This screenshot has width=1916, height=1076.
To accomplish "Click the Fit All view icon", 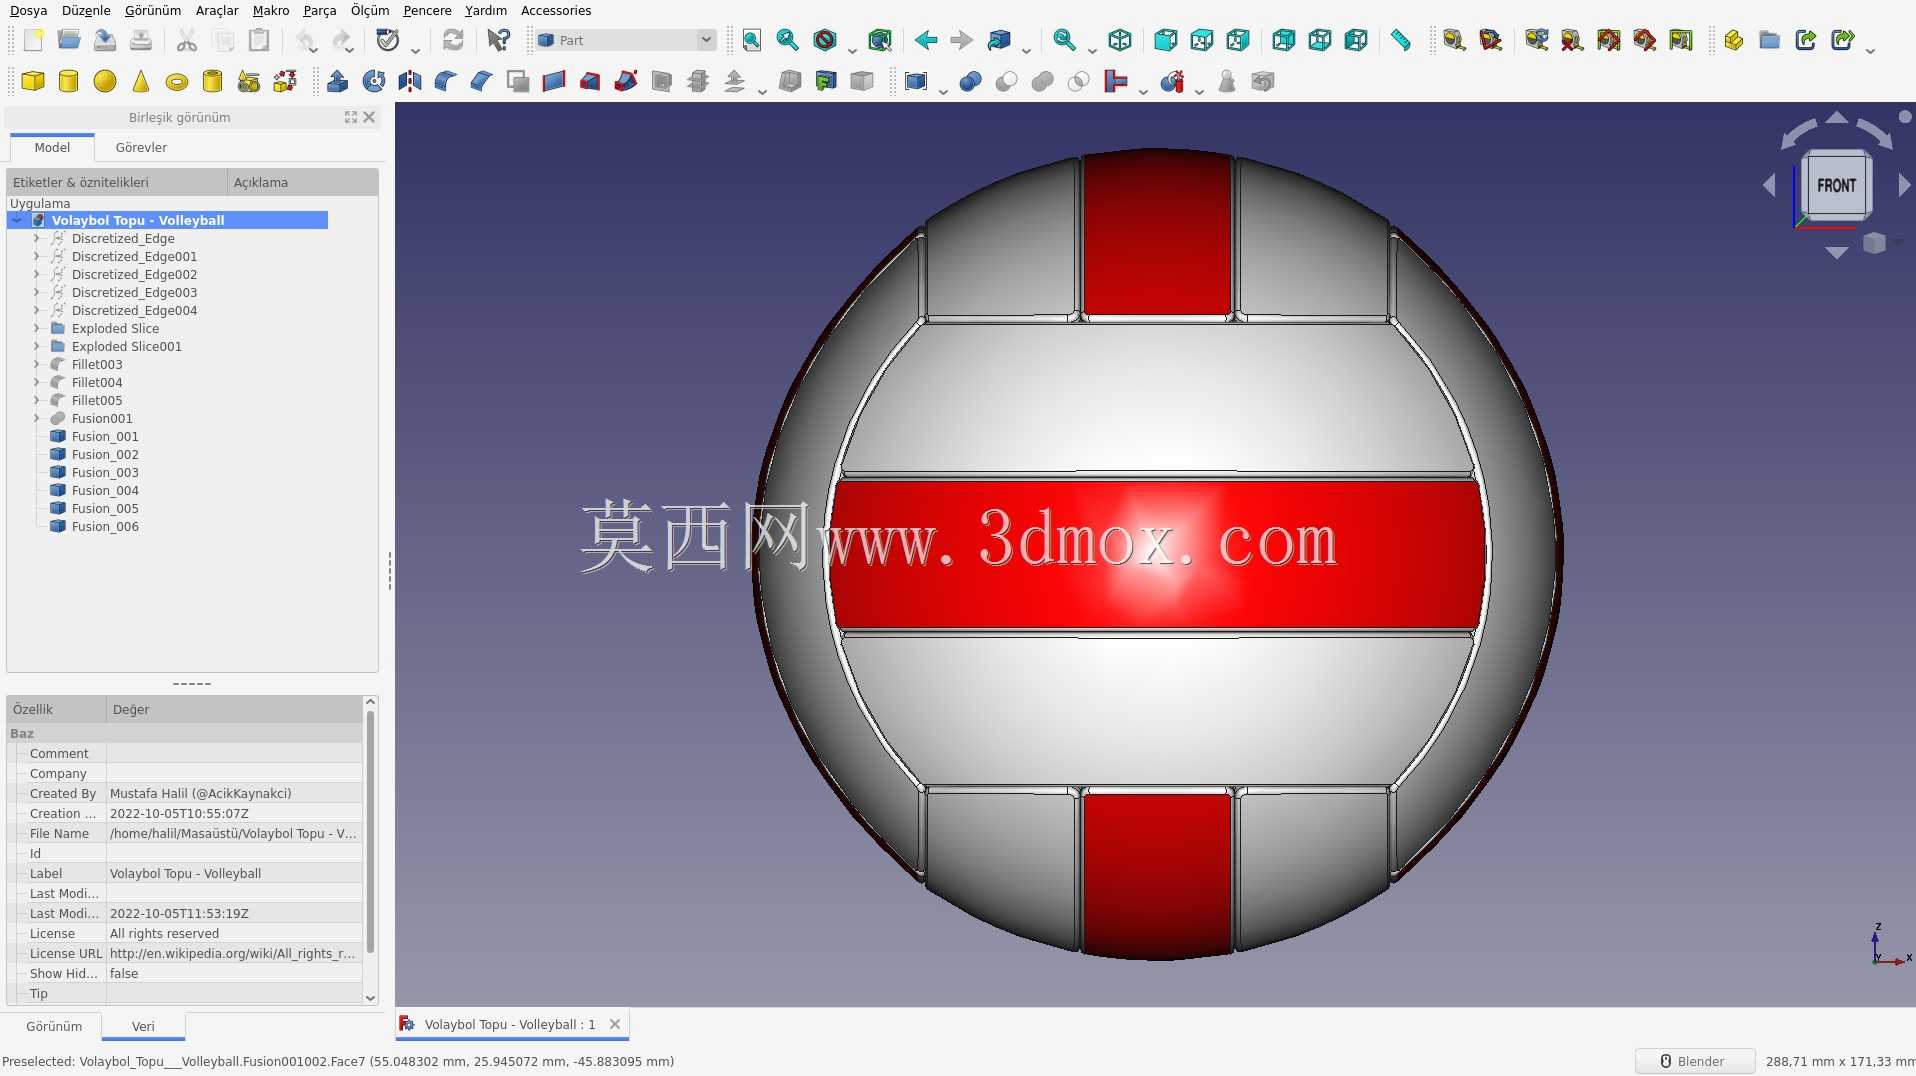I will 752,40.
